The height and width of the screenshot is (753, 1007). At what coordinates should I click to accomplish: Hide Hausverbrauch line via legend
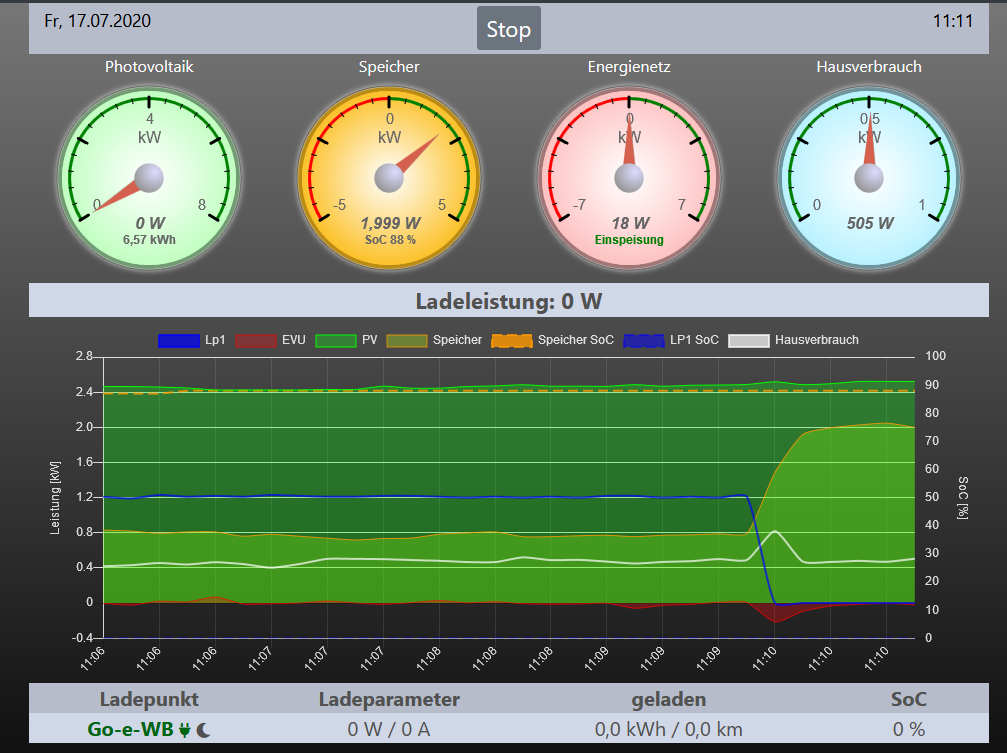pyautogui.click(x=793, y=340)
